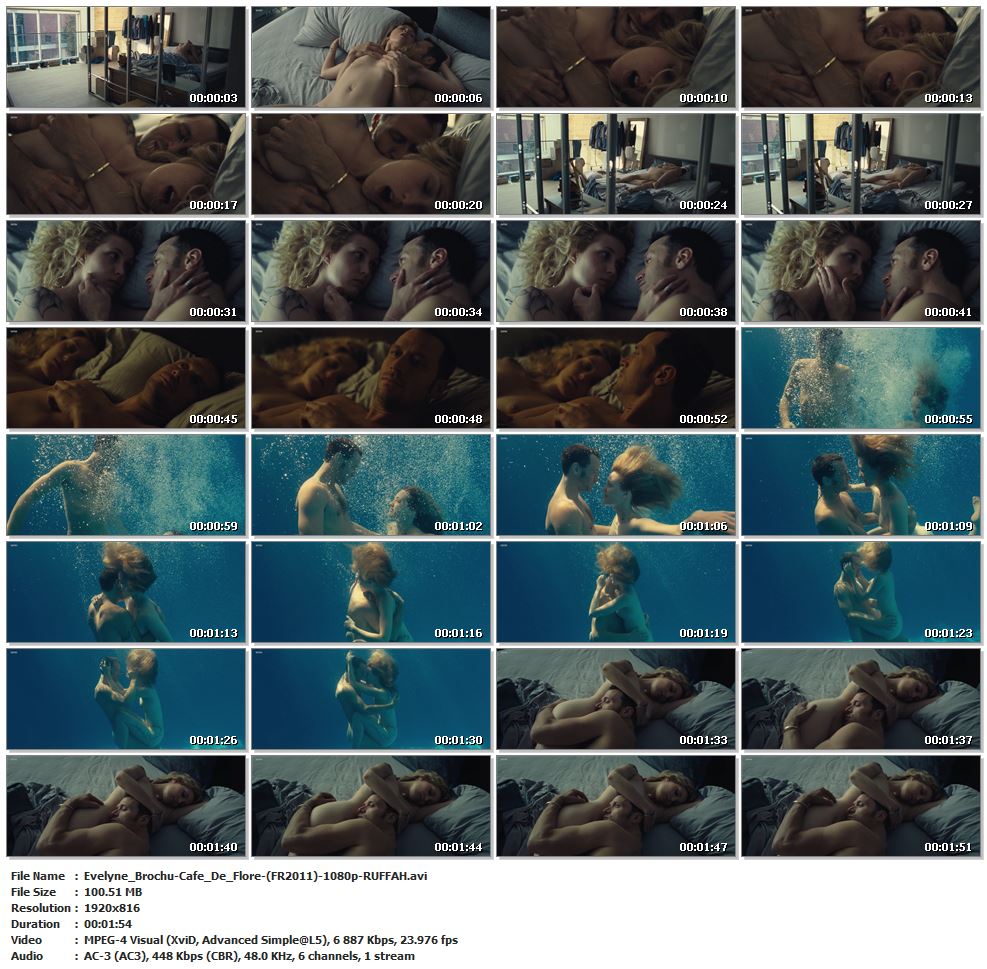Select the thumbnail stamped 00:01:37
The height and width of the screenshot is (969, 987).
(861, 700)
